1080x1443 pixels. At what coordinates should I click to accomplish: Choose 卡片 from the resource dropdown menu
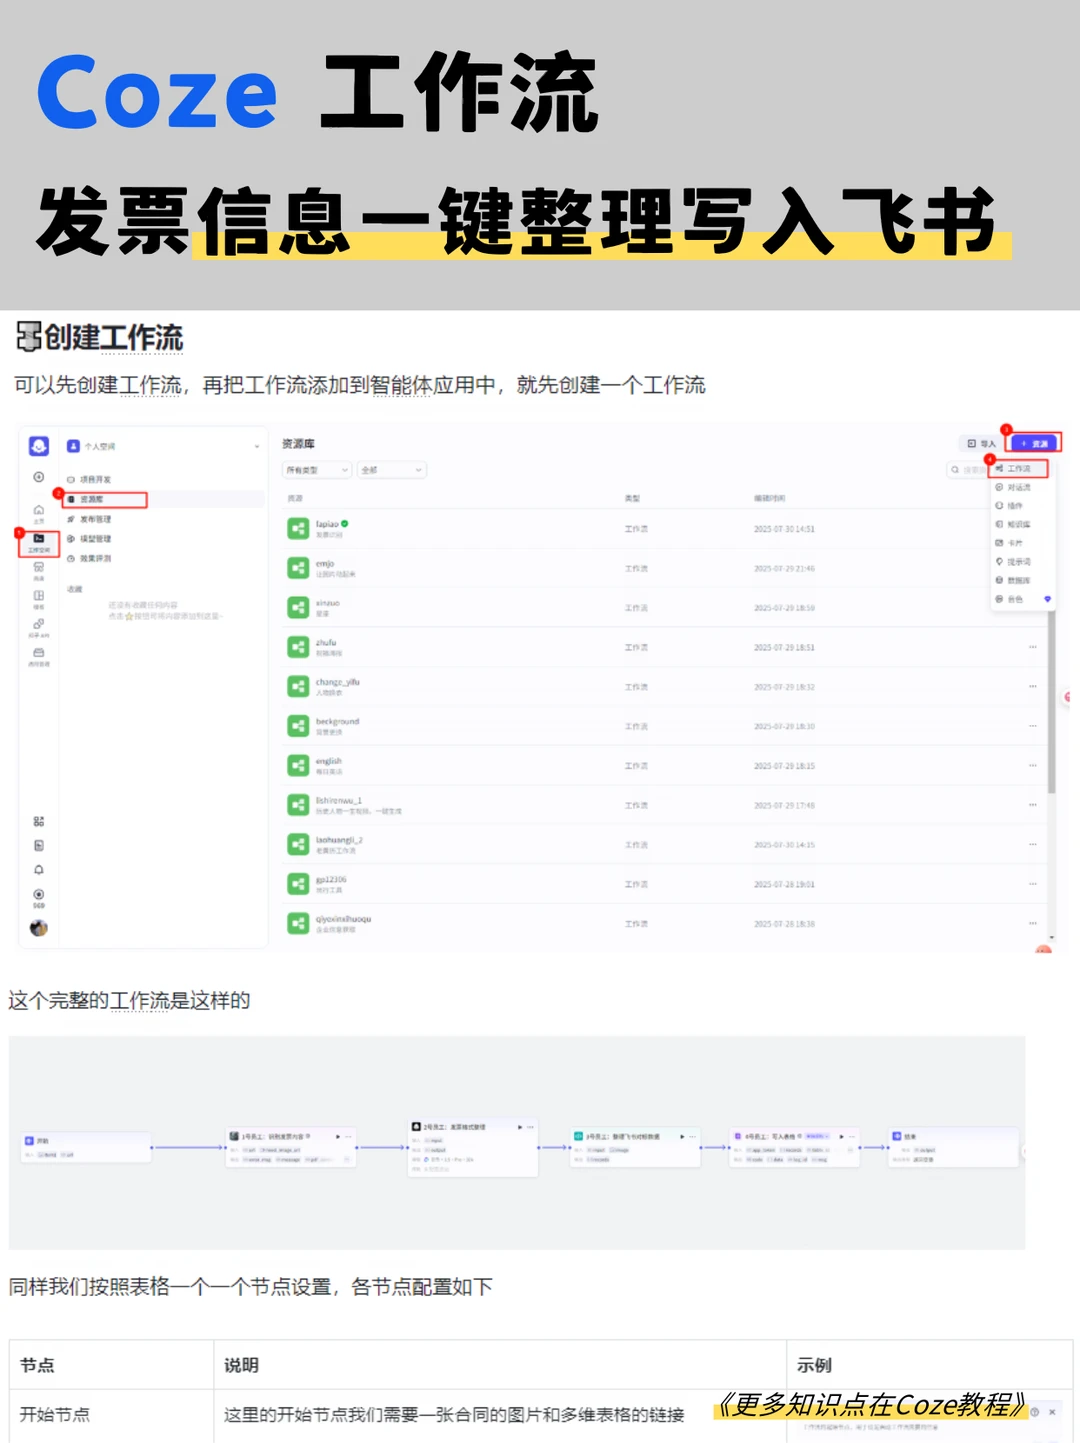[x=1018, y=542]
